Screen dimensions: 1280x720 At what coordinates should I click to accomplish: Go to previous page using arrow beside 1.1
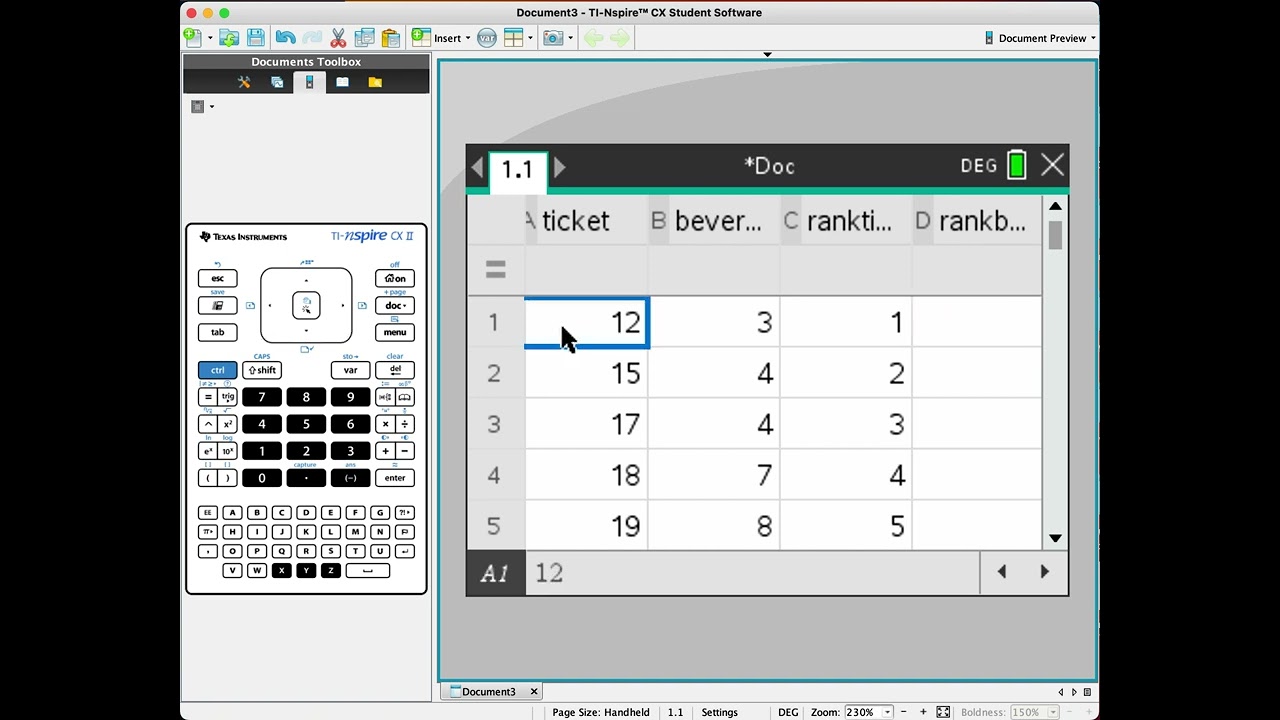point(478,168)
